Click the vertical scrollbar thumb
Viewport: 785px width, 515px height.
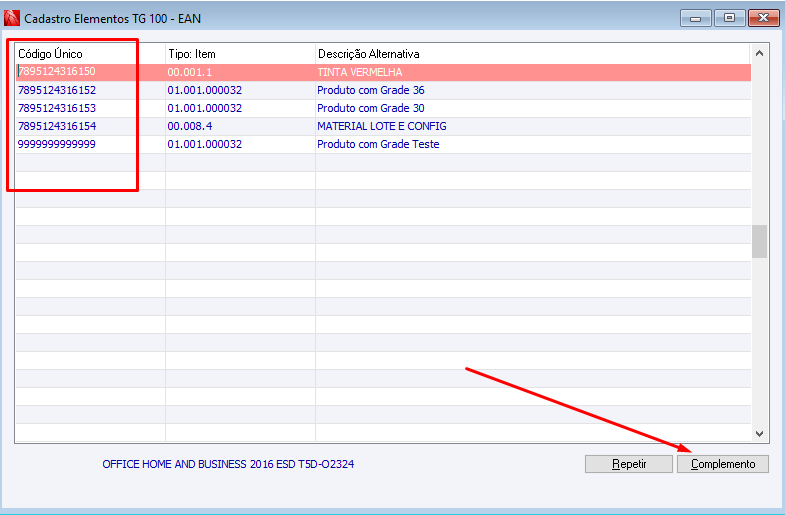coord(759,241)
